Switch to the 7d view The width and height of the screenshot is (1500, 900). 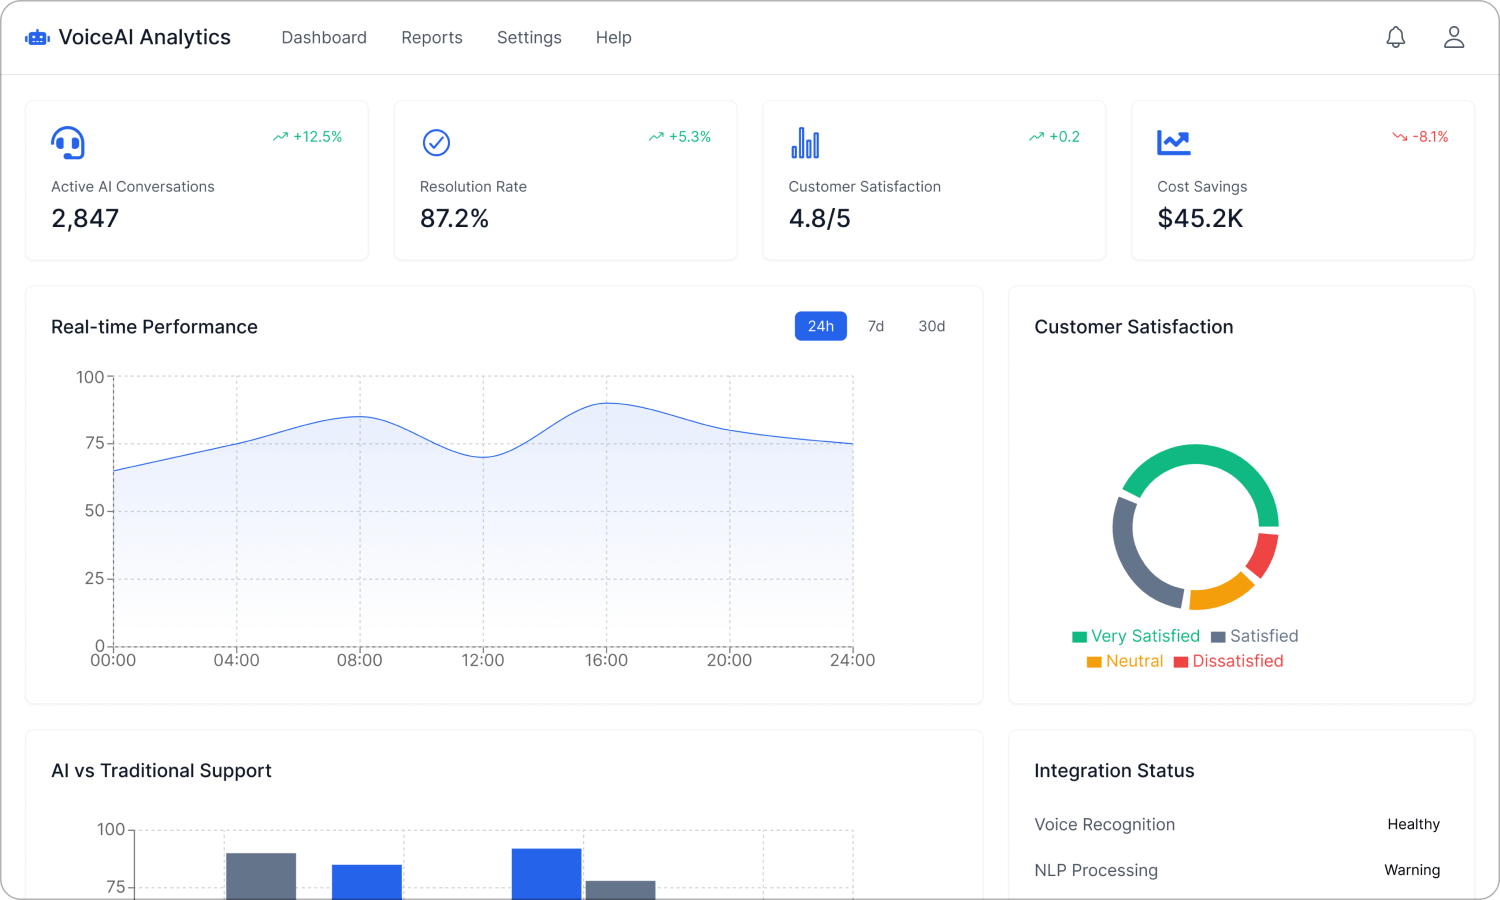pos(876,326)
